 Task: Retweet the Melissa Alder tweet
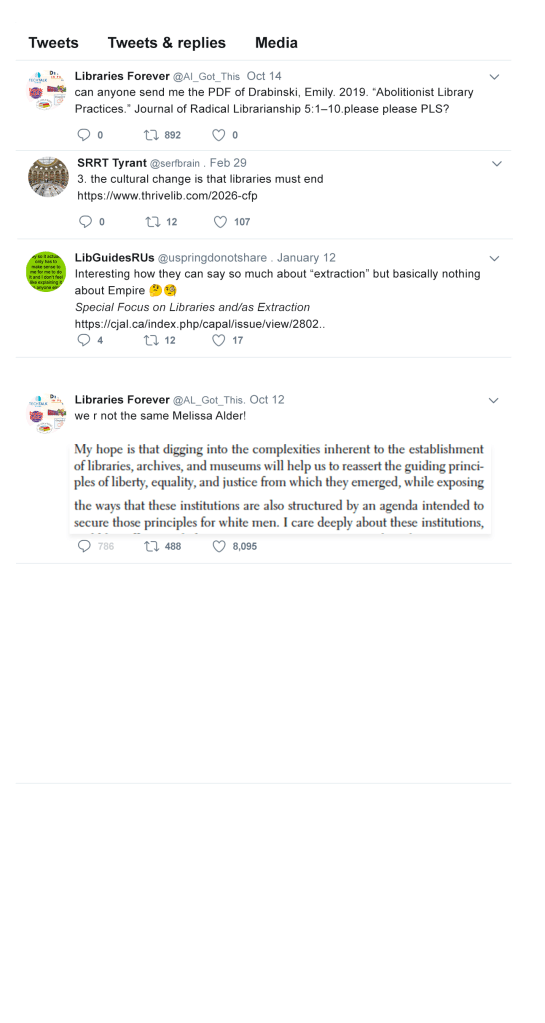(x=151, y=546)
